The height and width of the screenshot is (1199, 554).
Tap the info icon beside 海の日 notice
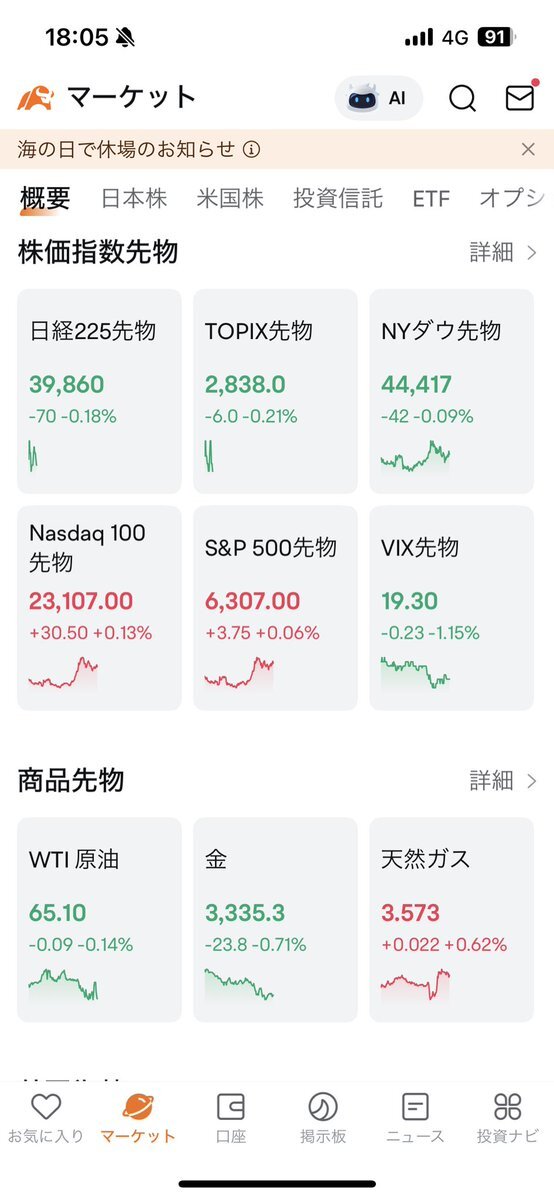(x=252, y=150)
